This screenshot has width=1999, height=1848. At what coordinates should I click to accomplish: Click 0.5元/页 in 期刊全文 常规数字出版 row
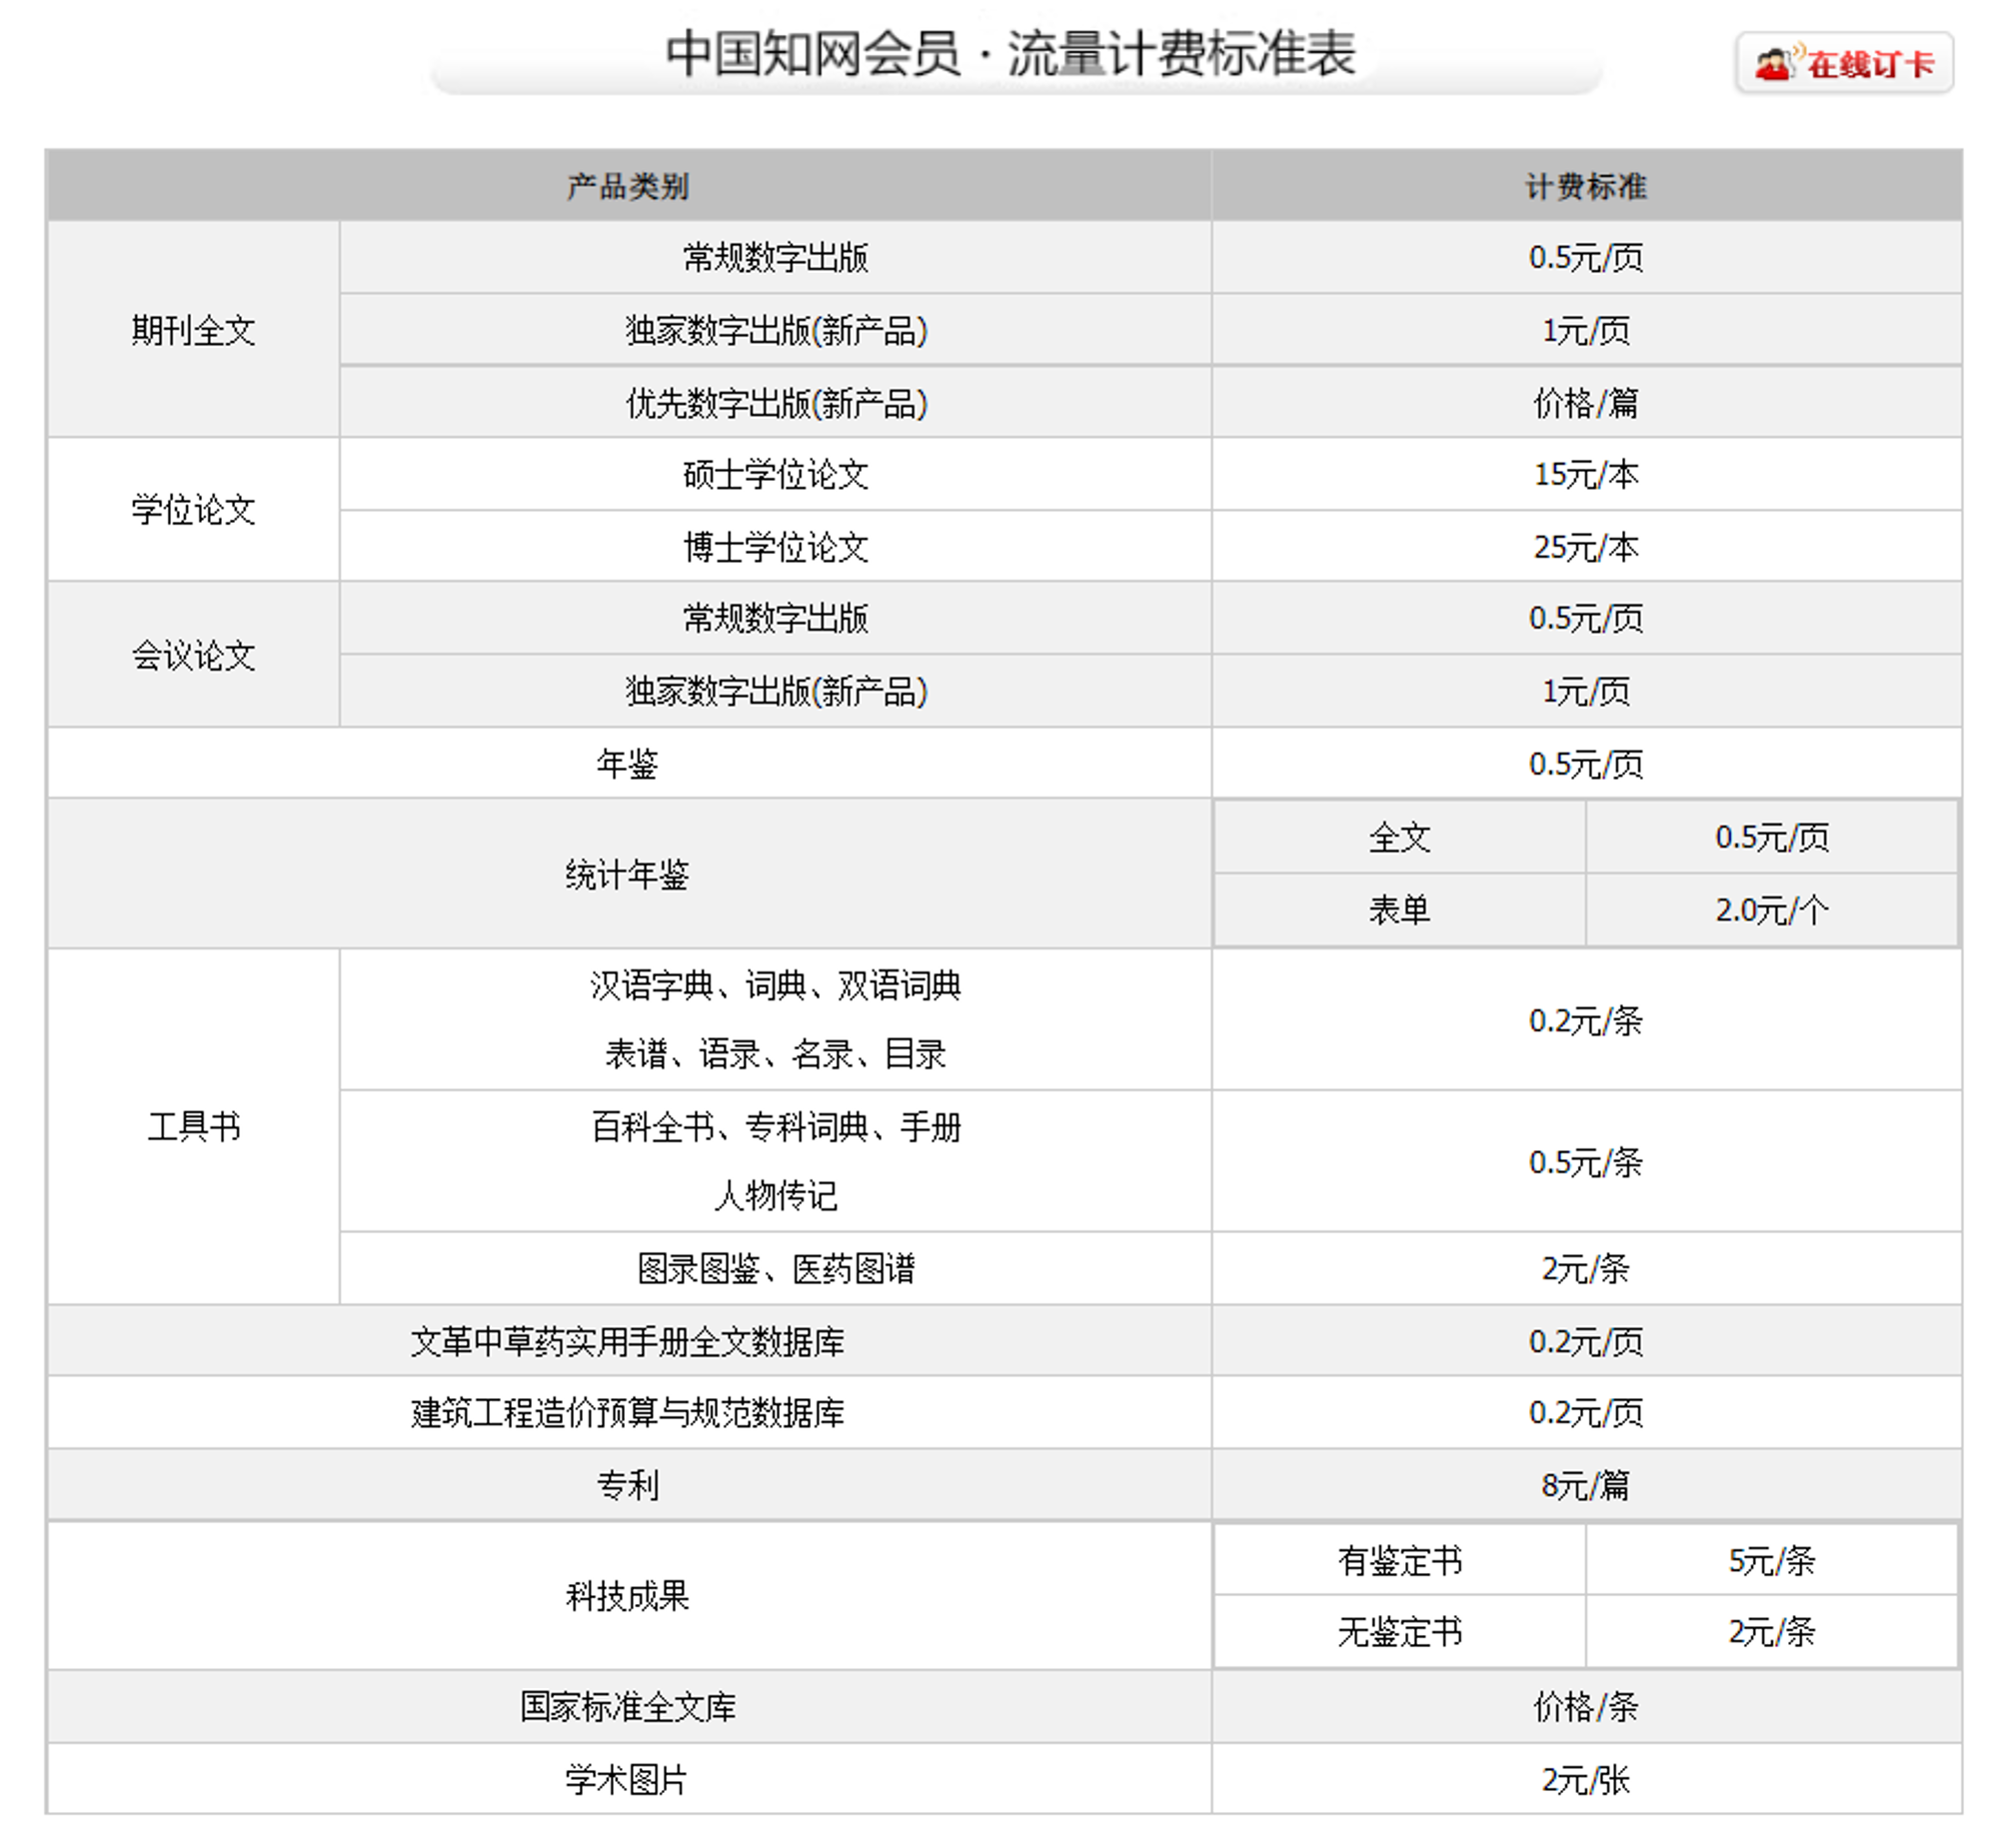click(1585, 258)
